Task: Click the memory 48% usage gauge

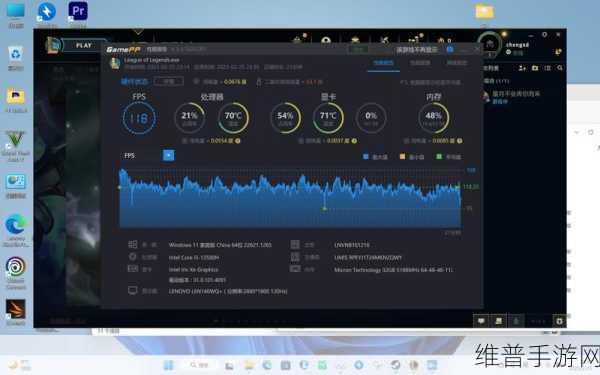Action: pyautogui.click(x=433, y=117)
